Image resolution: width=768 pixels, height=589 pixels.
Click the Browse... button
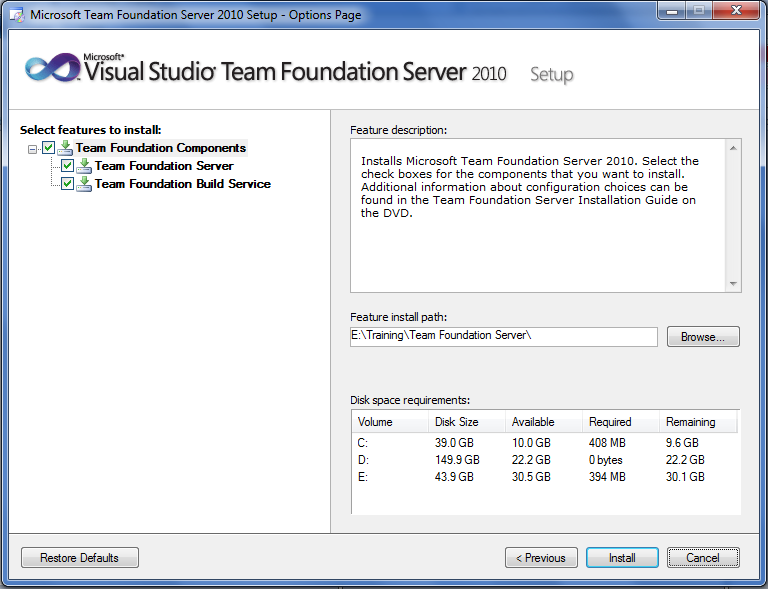pyautogui.click(x=703, y=337)
